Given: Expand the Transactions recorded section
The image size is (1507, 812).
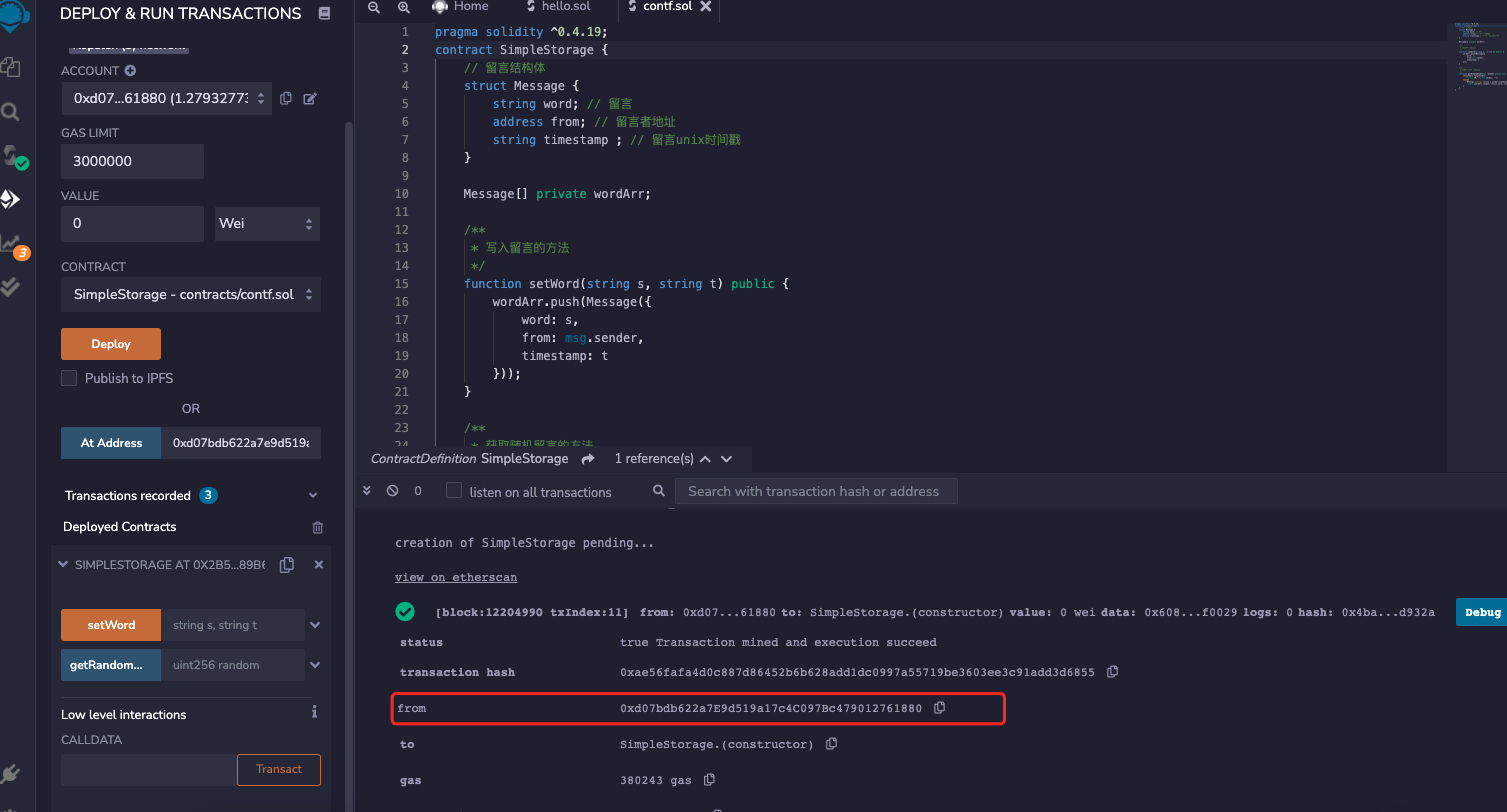Looking at the screenshot, I should [313, 496].
